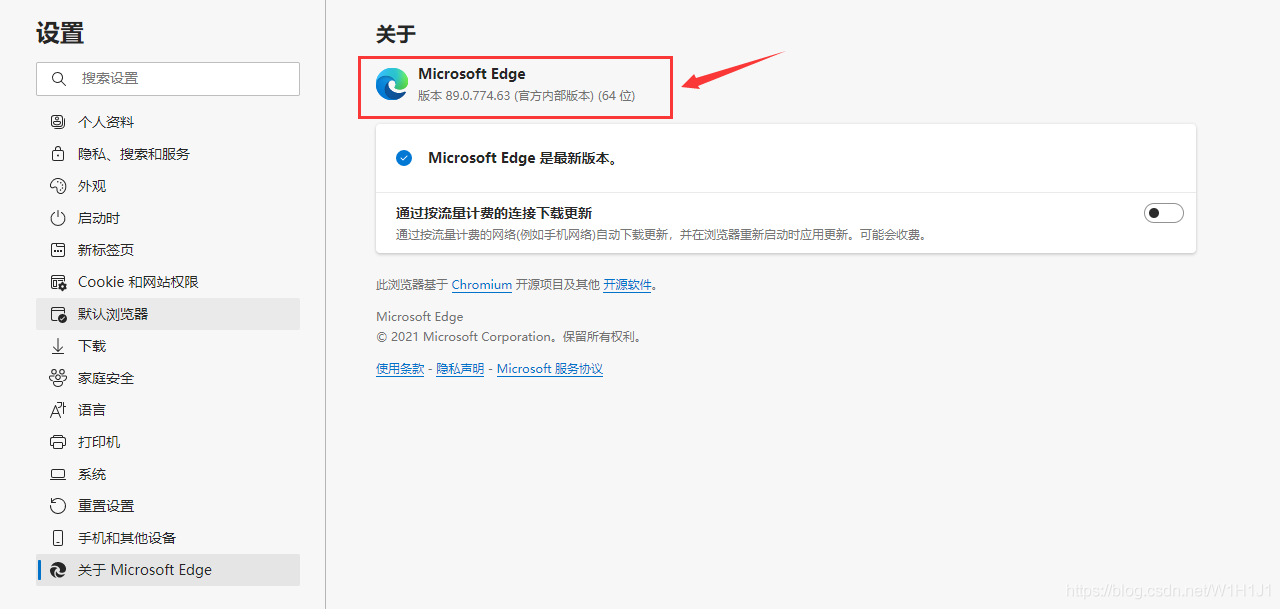Go to 外观 settings
Screen dimensions: 1280x609
[x=168, y=186]
